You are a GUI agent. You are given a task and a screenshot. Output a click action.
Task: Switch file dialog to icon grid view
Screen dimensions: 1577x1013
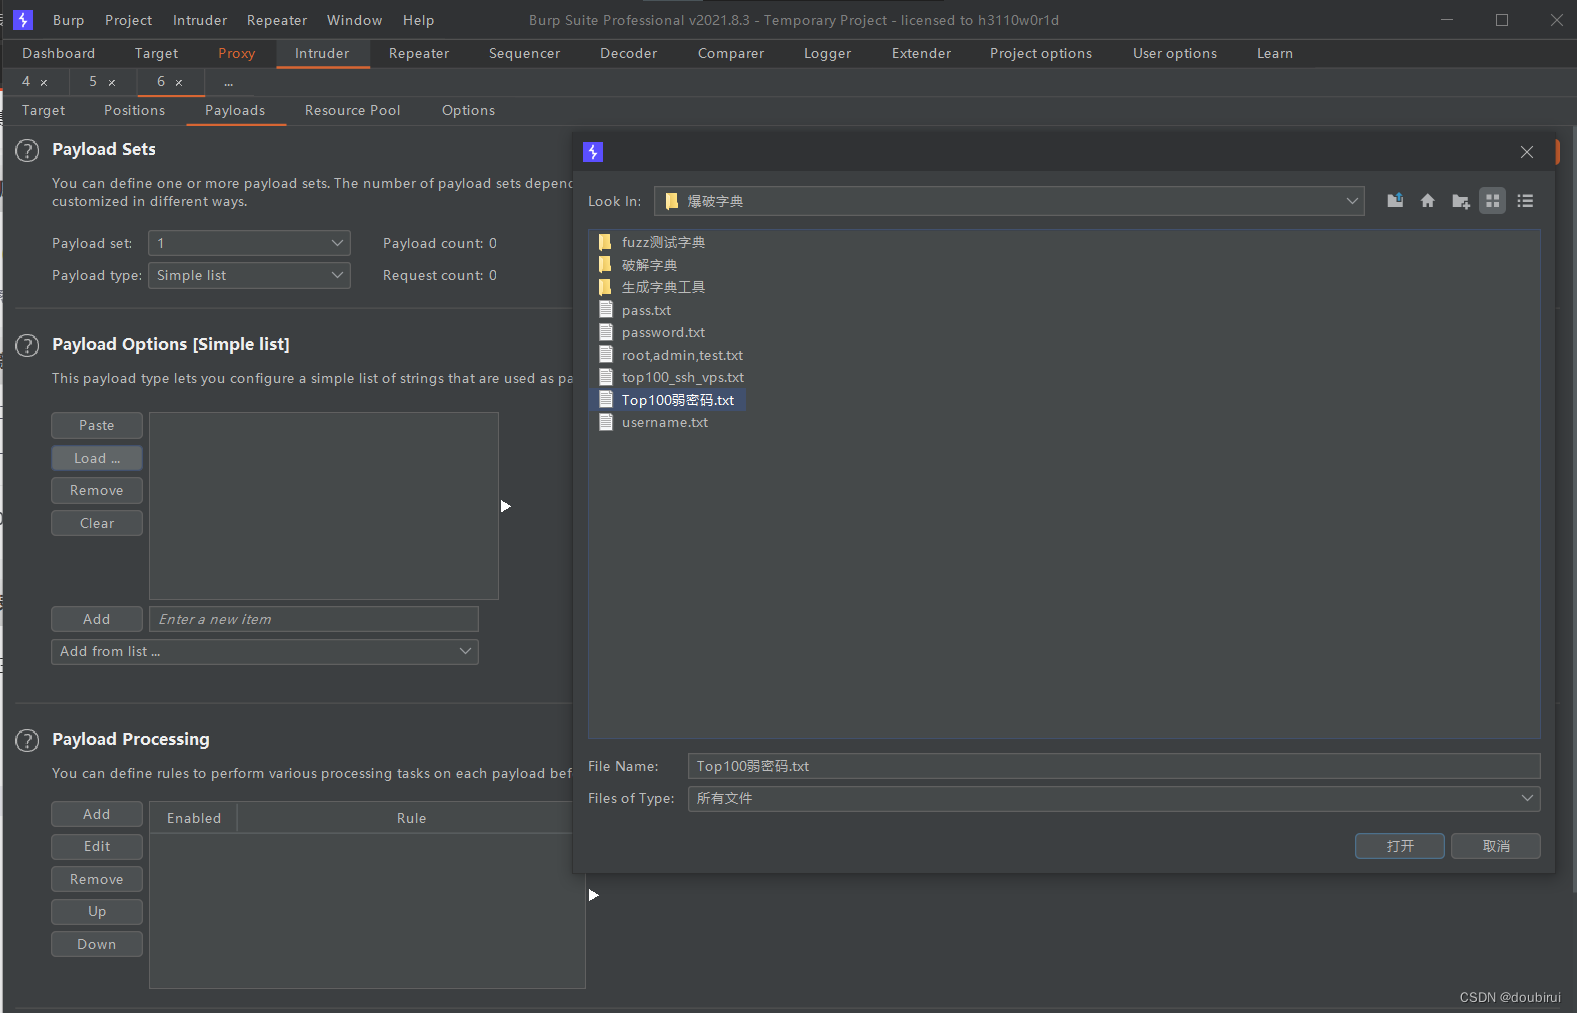pos(1493,201)
